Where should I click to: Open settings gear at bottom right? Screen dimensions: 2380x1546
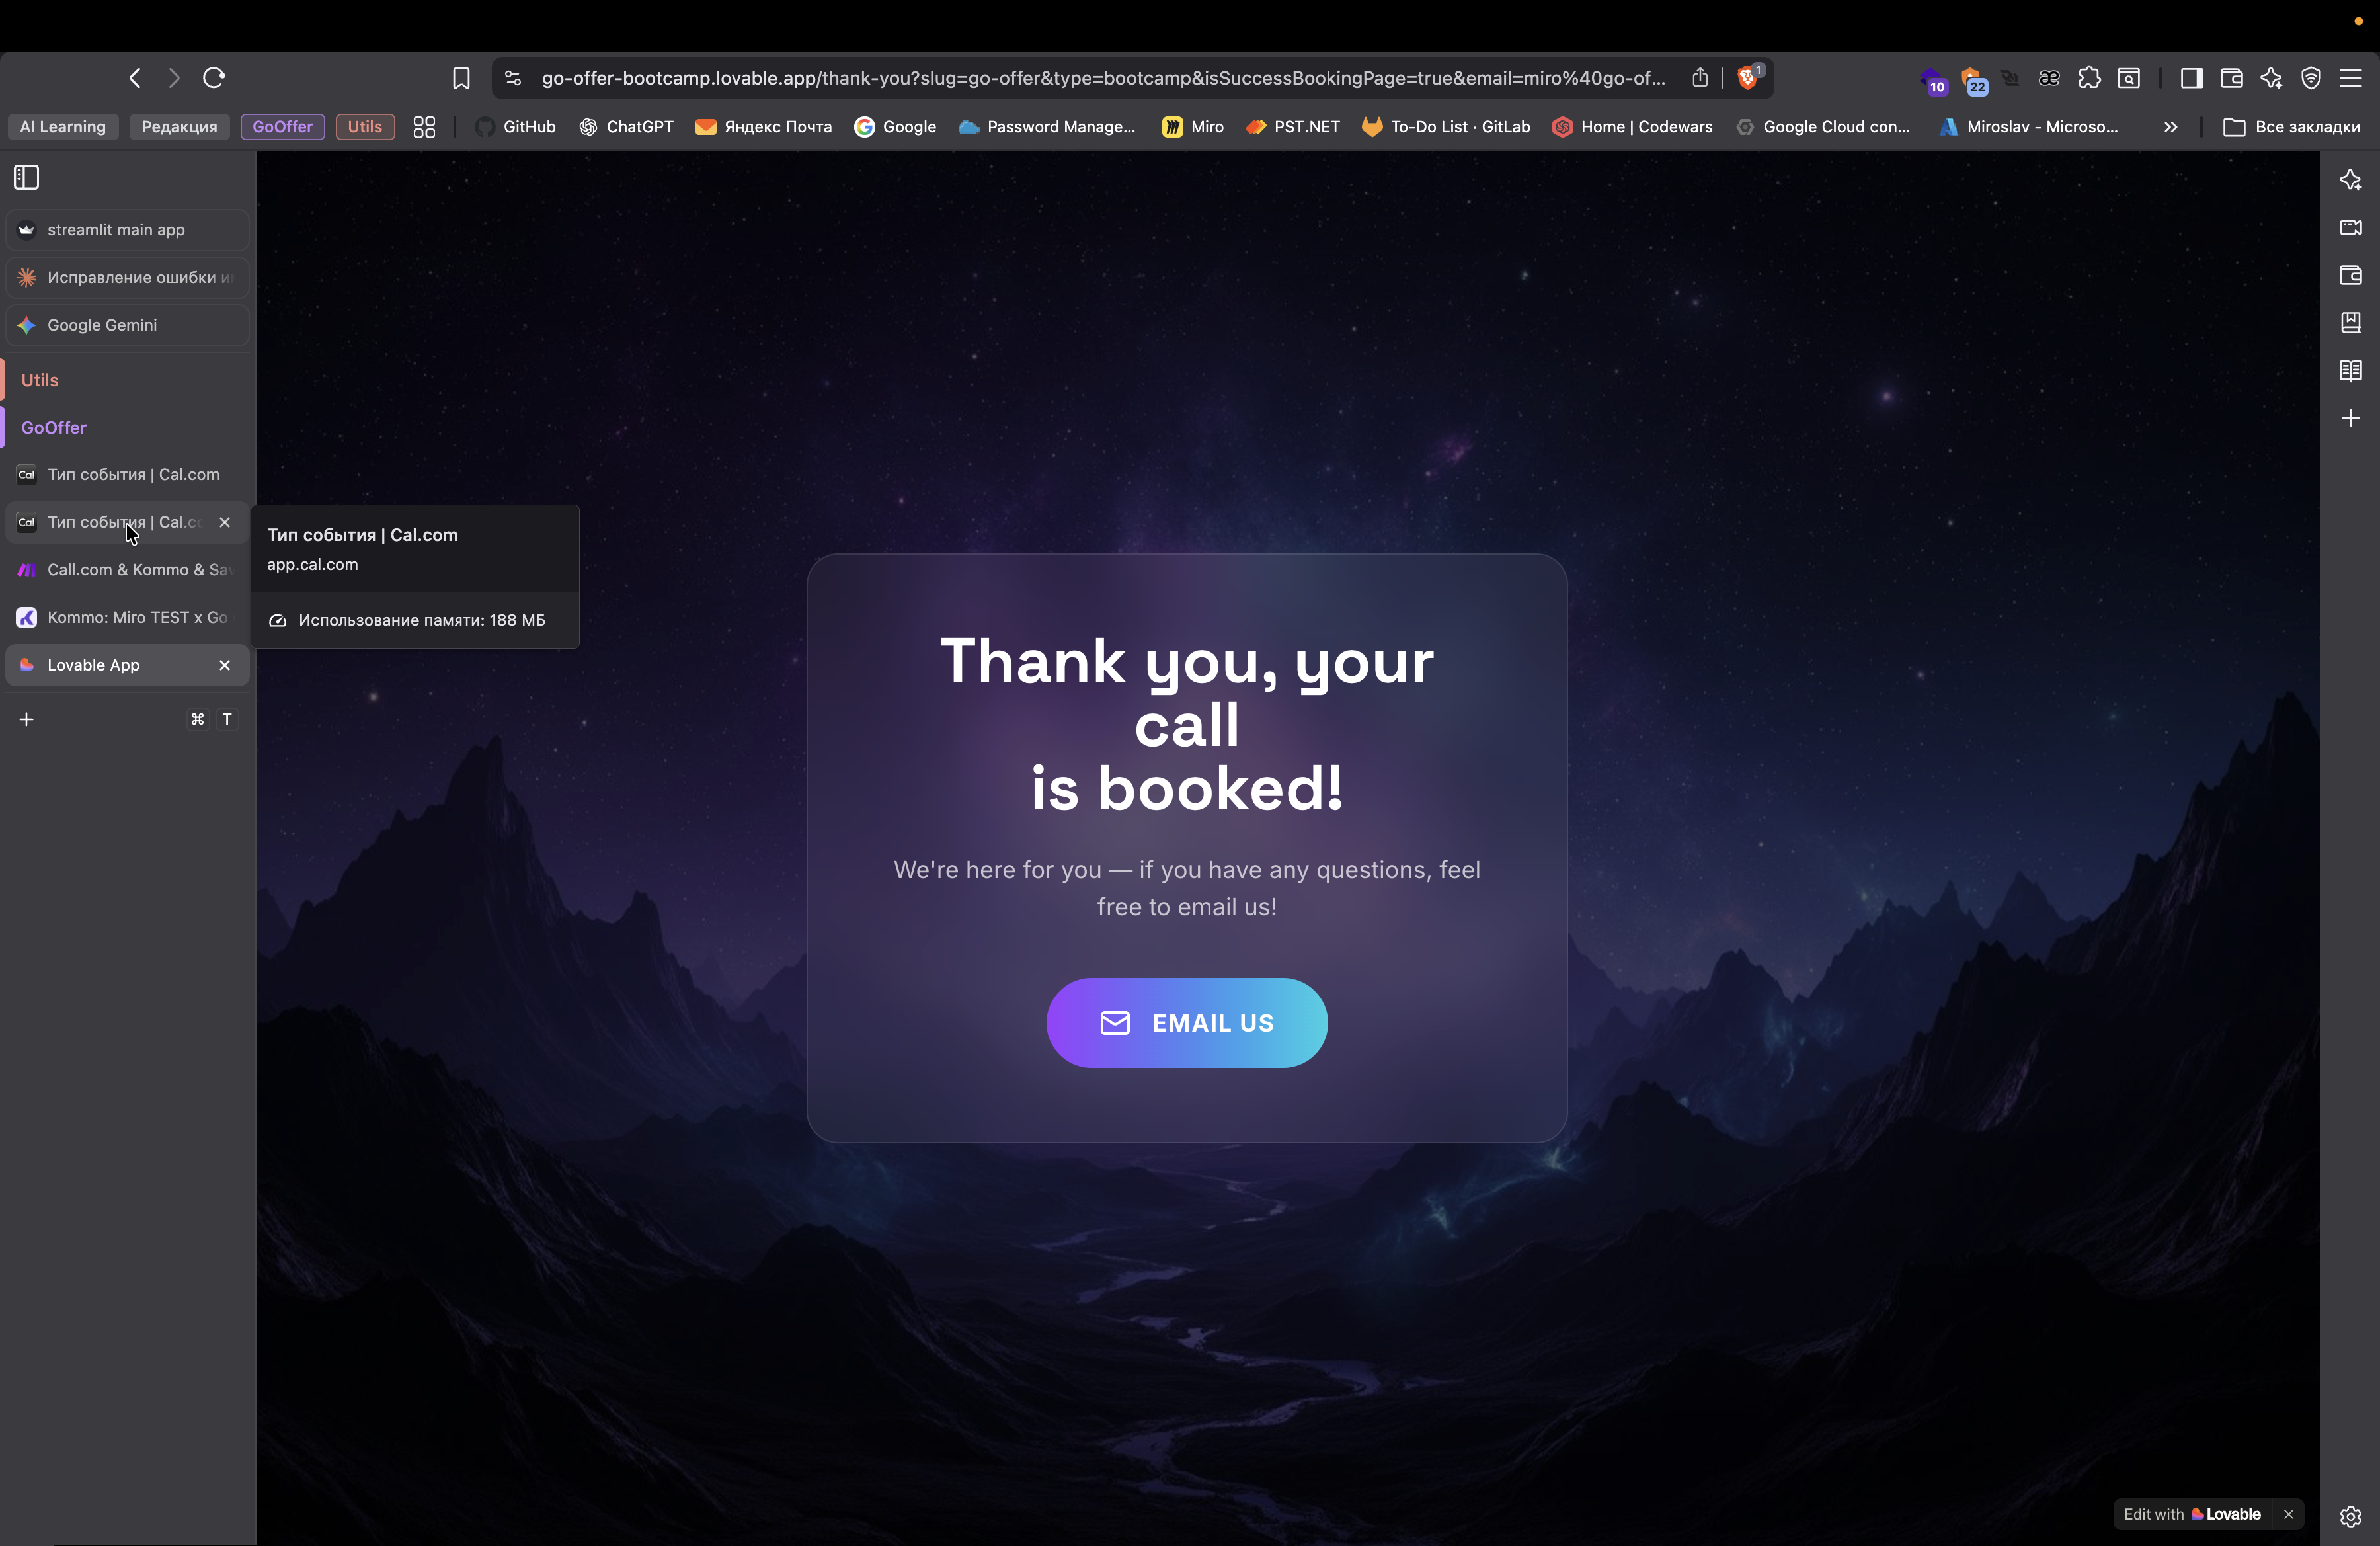point(2350,1516)
